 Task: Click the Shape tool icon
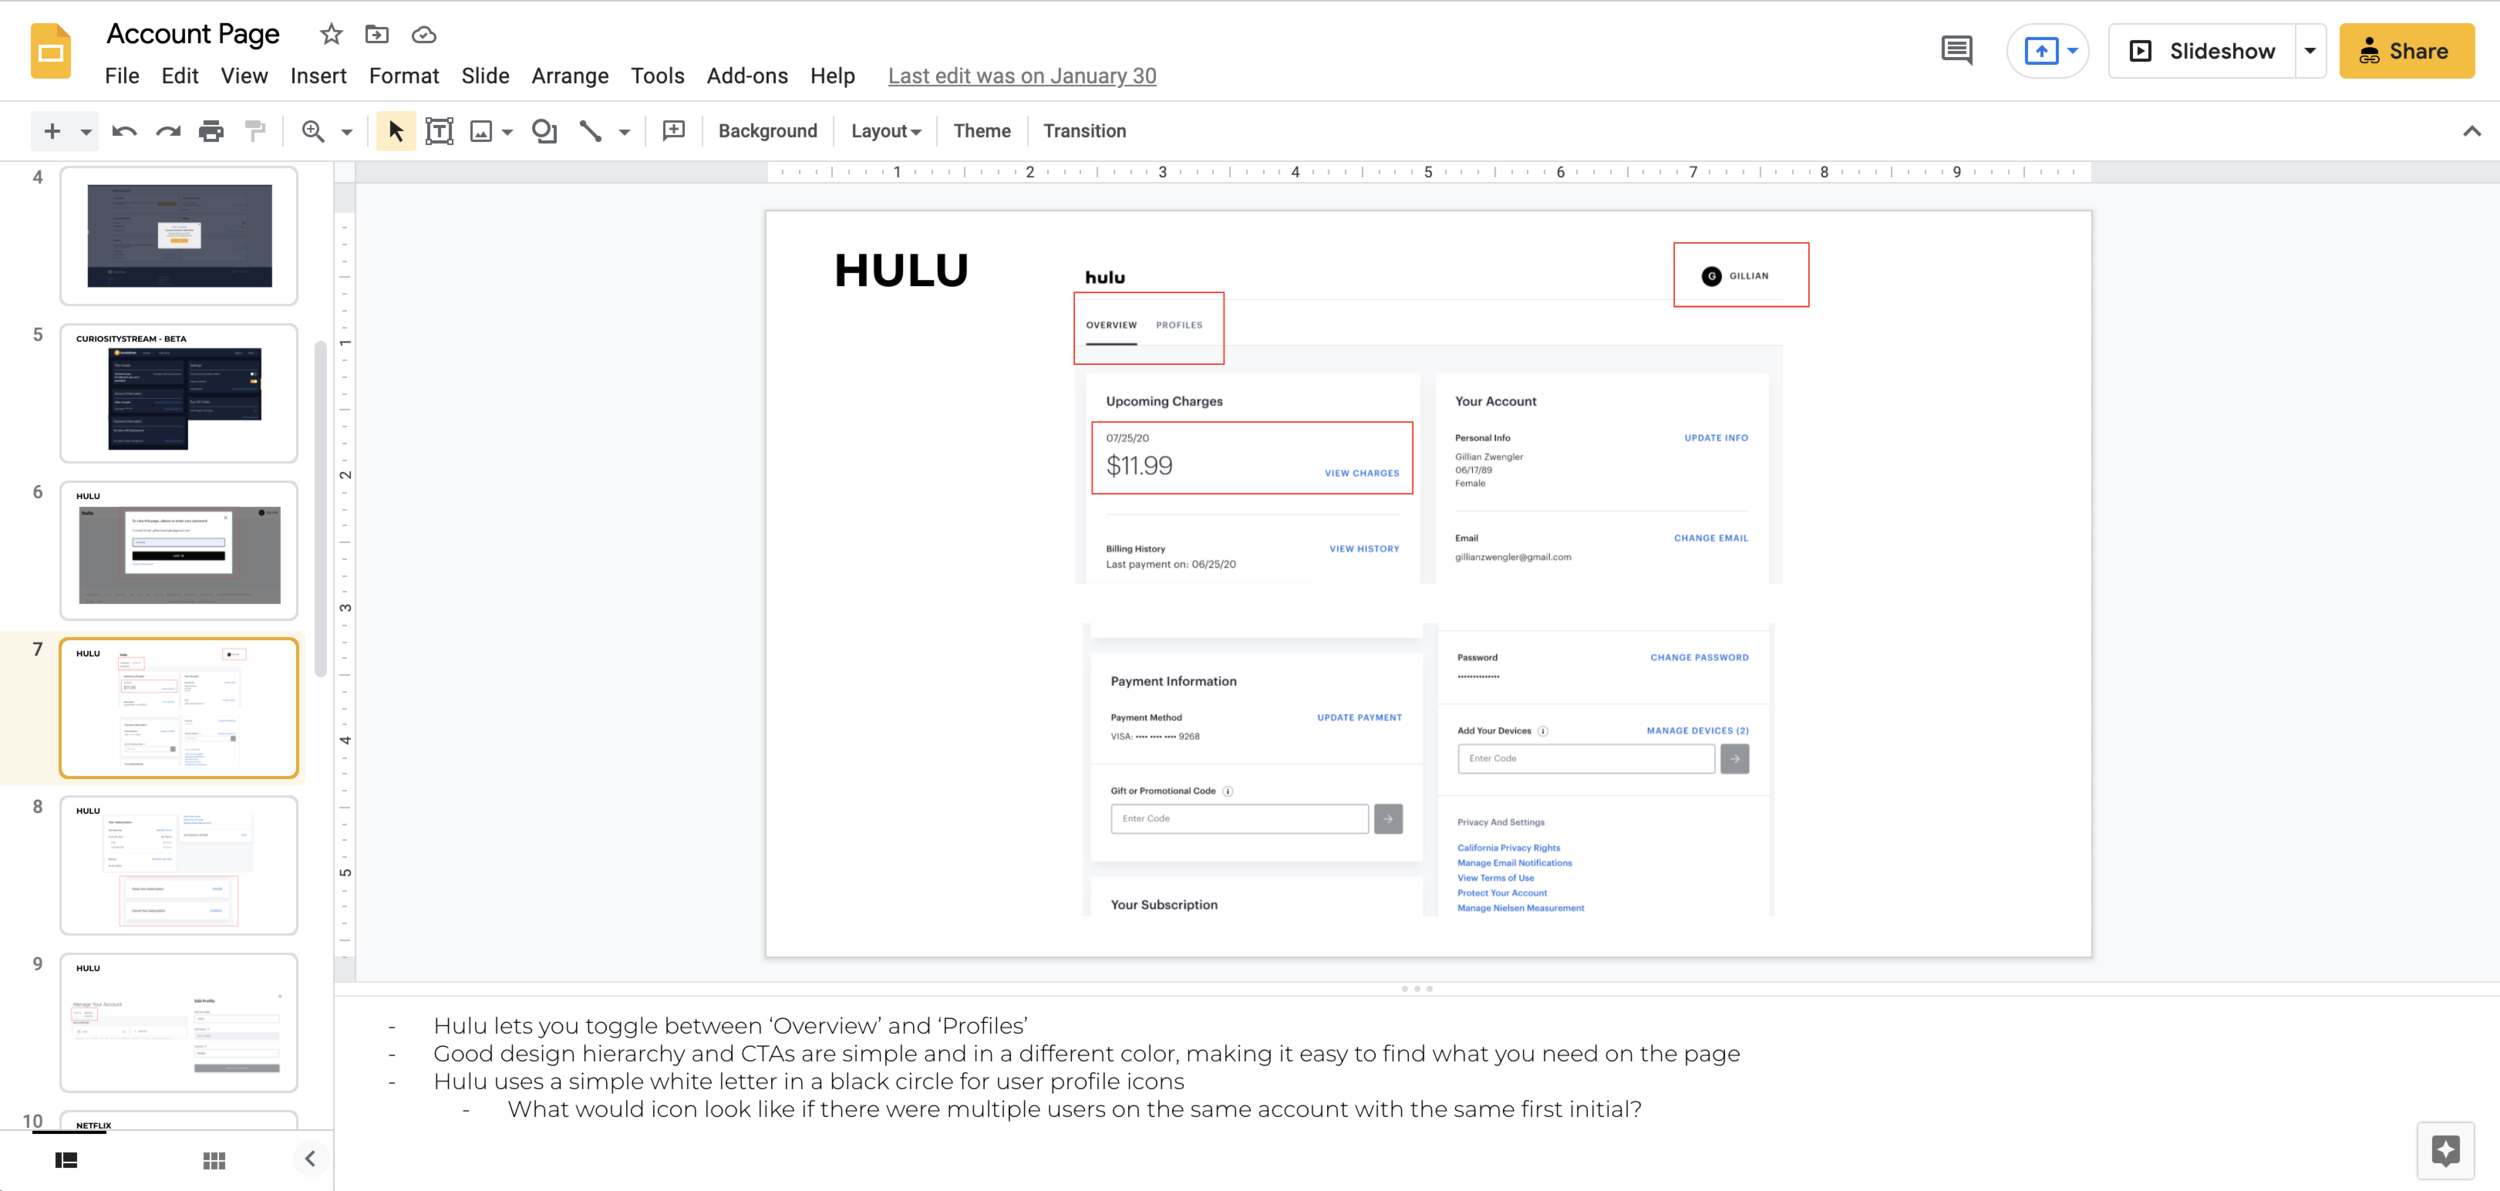(544, 131)
